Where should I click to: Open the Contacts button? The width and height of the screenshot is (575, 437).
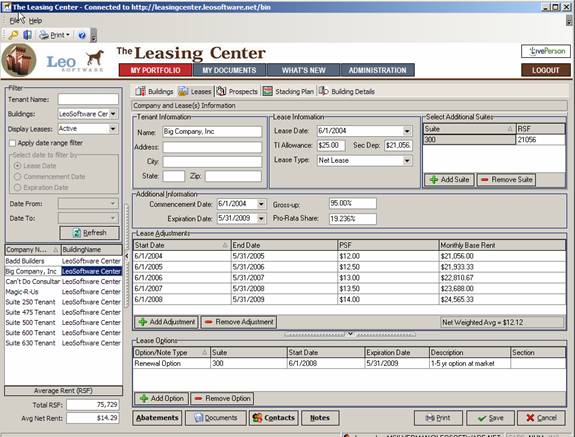(x=274, y=418)
